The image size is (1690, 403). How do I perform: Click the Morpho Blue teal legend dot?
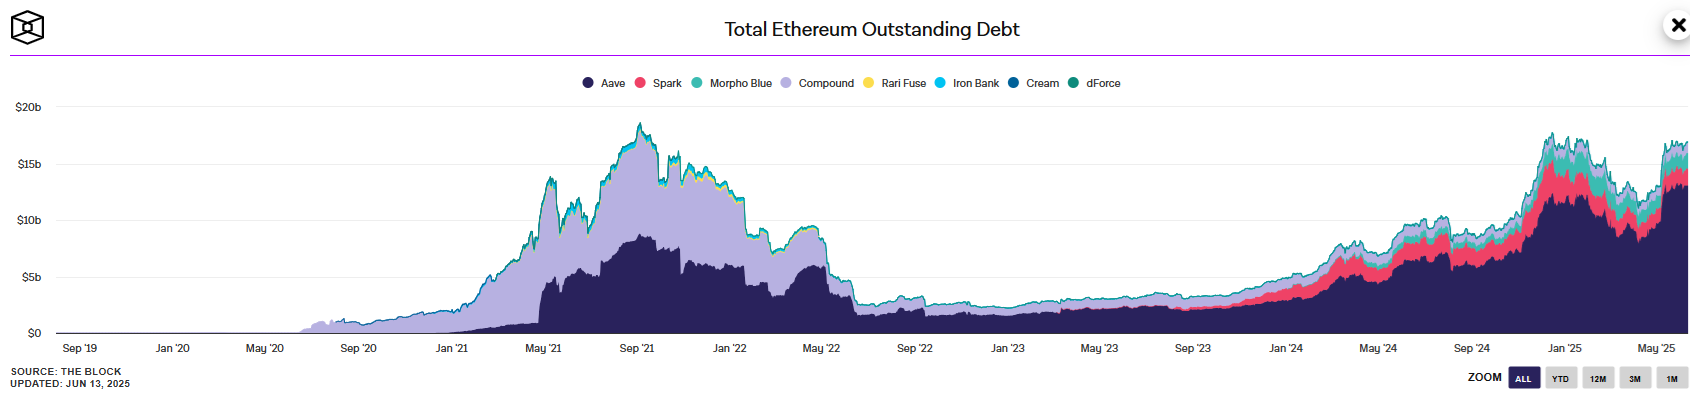tap(697, 83)
